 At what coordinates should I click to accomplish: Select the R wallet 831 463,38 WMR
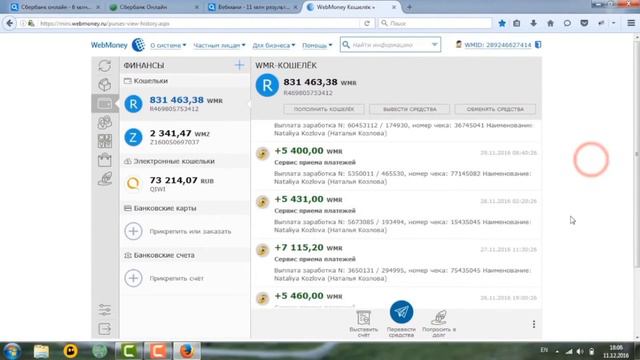pos(184,104)
